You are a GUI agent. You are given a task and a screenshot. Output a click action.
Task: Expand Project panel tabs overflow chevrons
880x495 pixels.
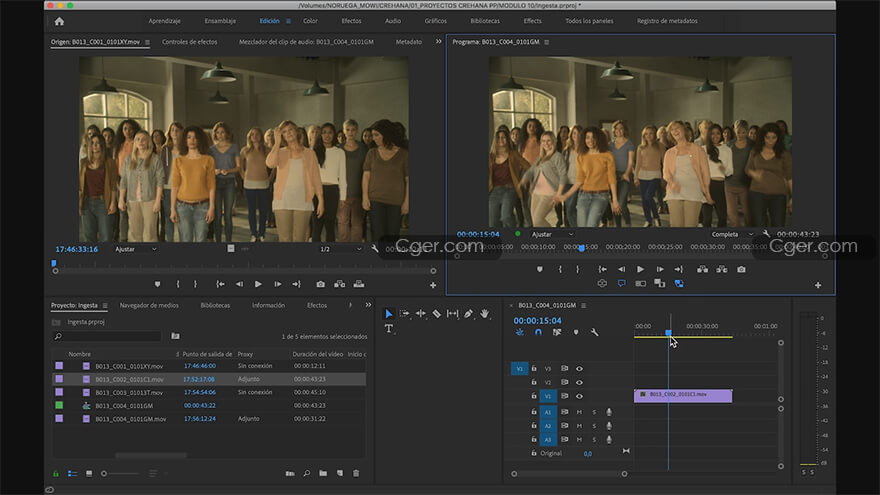coord(368,305)
